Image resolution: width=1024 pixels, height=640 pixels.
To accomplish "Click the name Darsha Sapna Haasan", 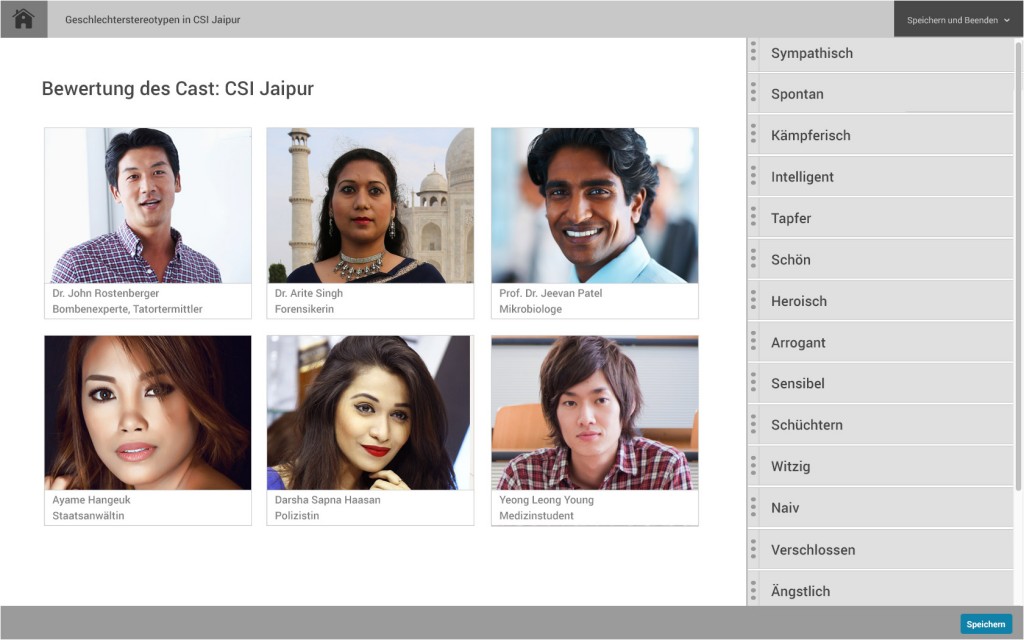I will click(327, 500).
